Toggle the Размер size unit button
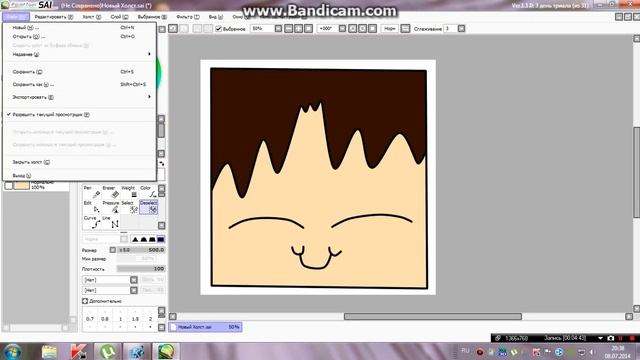The width and height of the screenshot is (640, 360). [x=113, y=250]
